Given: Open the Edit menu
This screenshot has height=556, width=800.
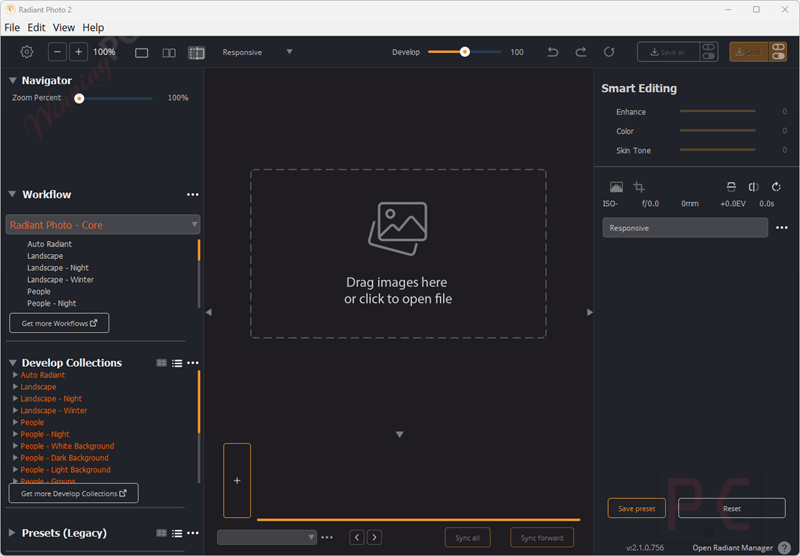Looking at the screenshot, I should (x=36, y=28).
